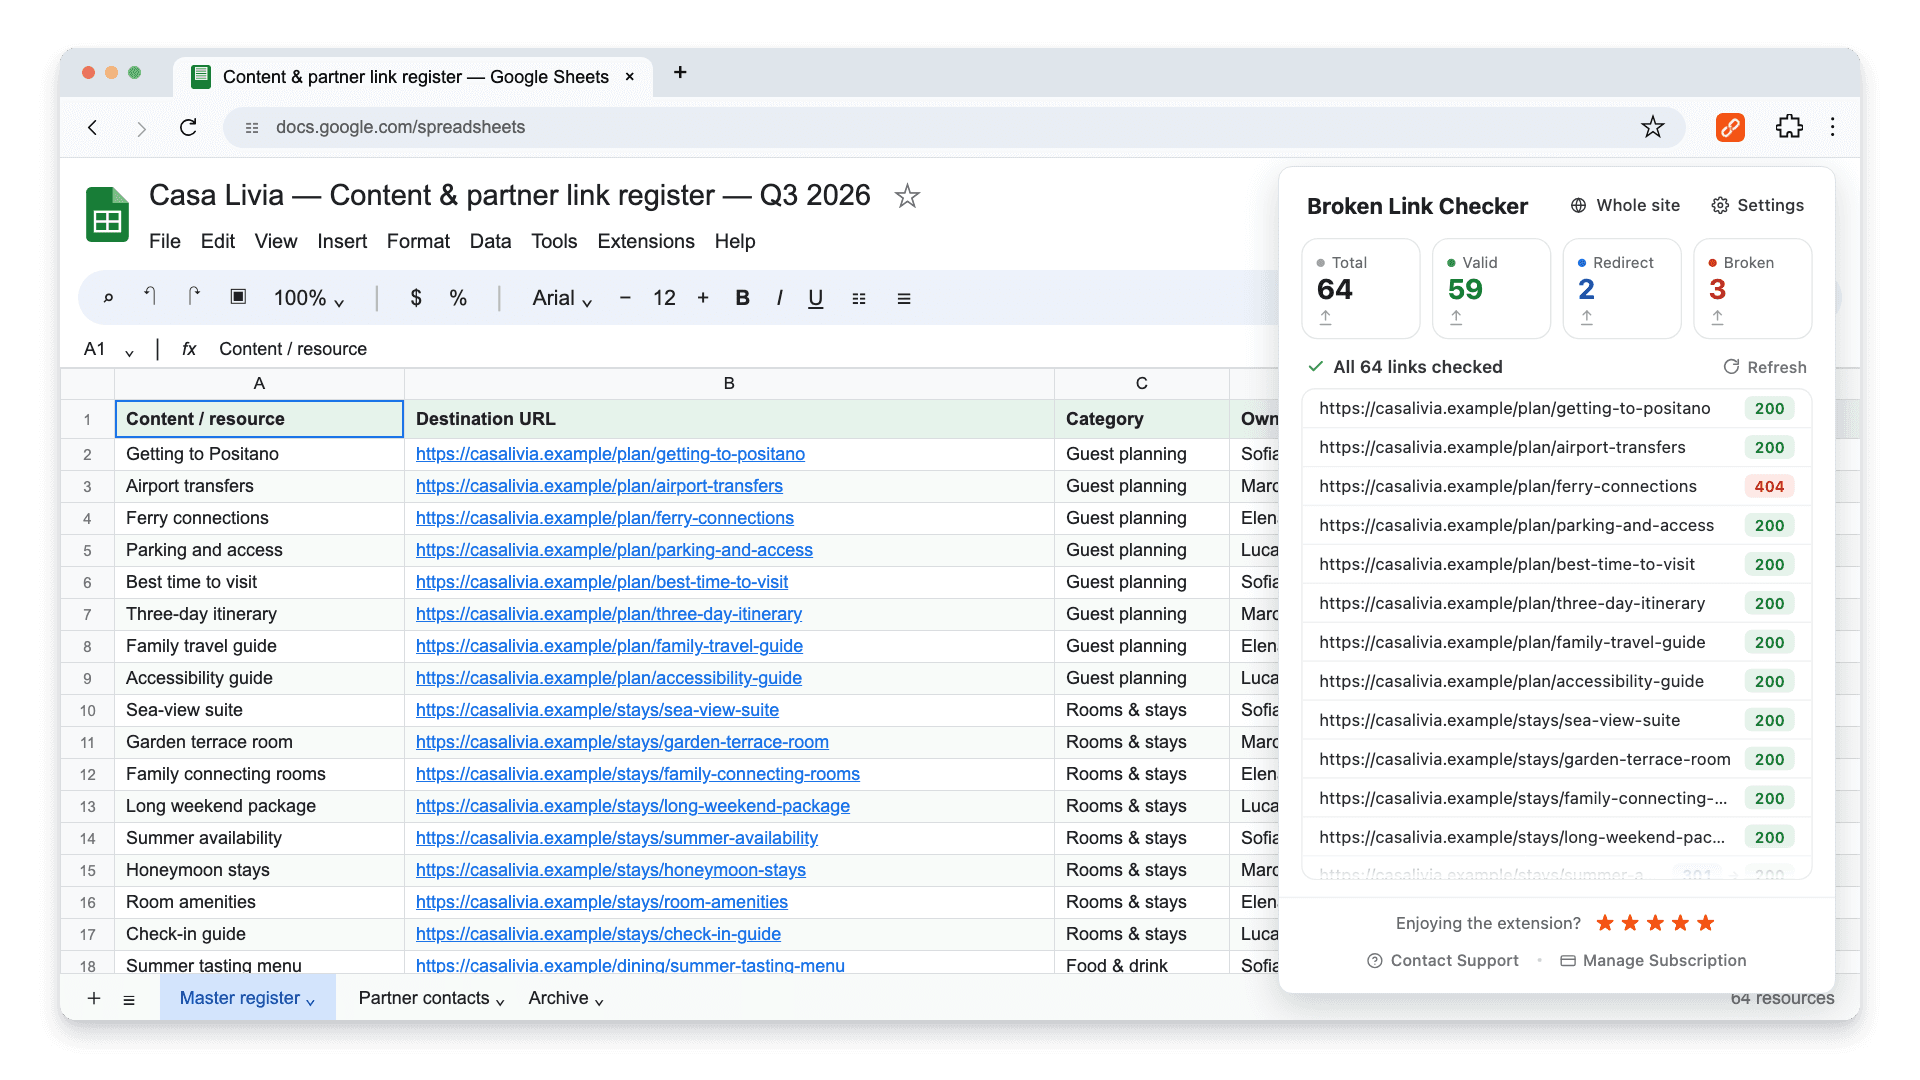This screenshot has height=1080, width=1920.
Task: Open the browser extensions puzzle icon
Action: point(1789,127)
